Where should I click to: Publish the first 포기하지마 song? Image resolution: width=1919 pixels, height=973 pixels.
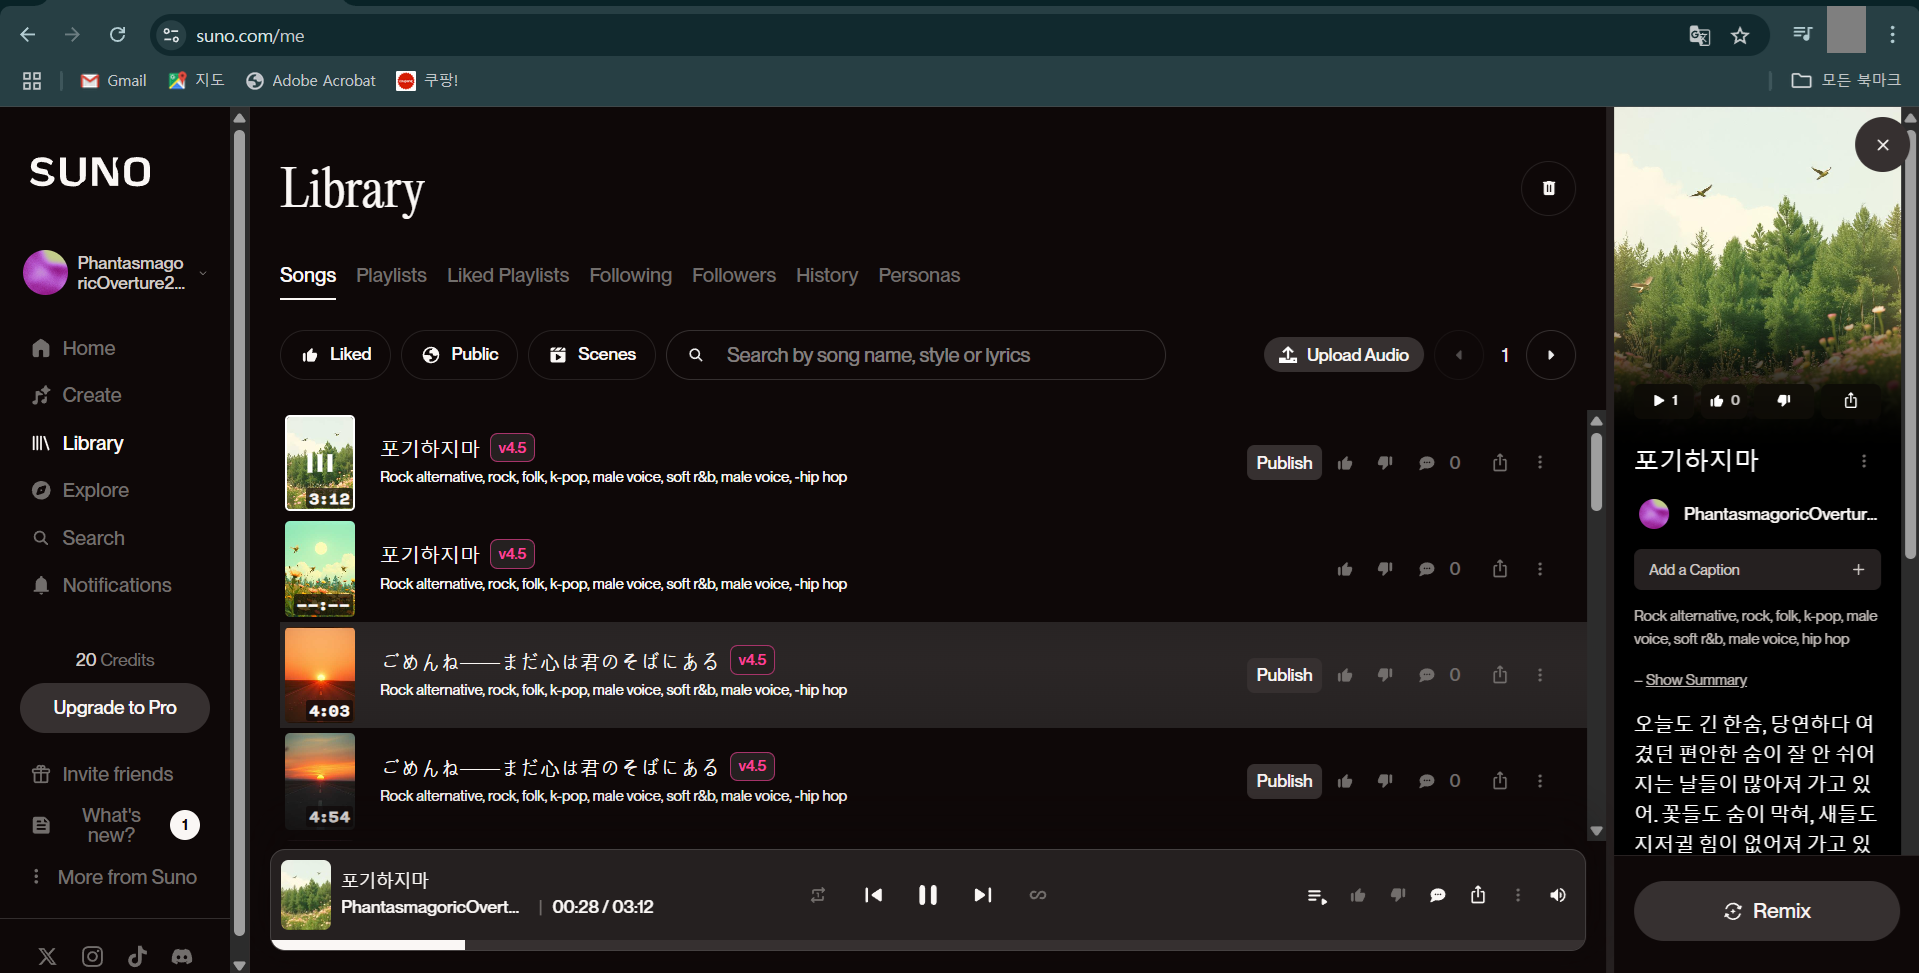click(1284, 463)
